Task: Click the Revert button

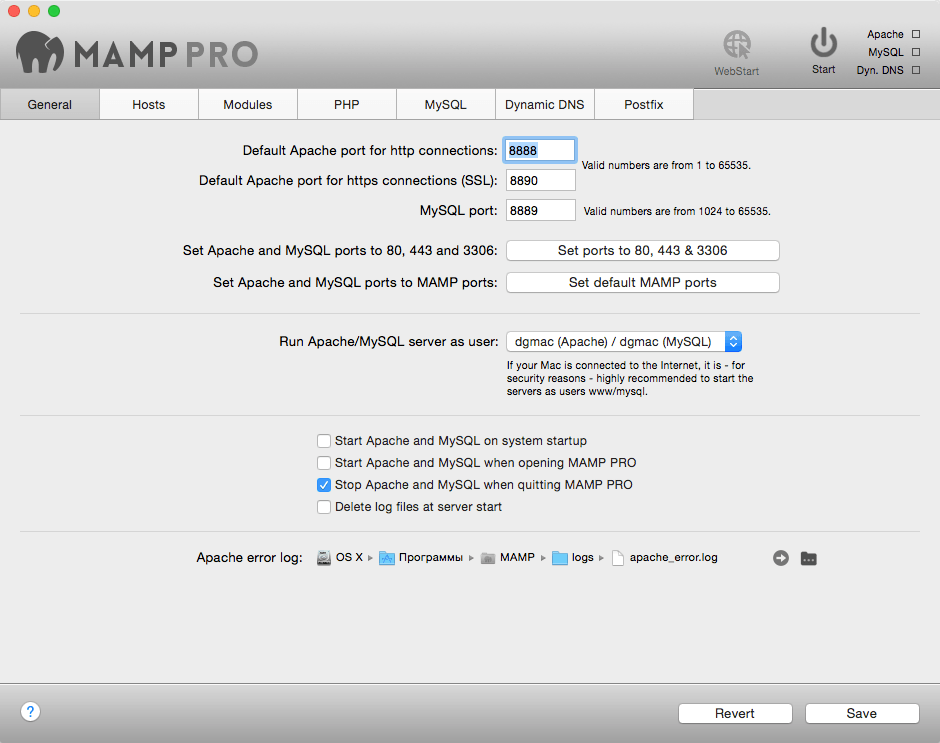Action: 735,714
